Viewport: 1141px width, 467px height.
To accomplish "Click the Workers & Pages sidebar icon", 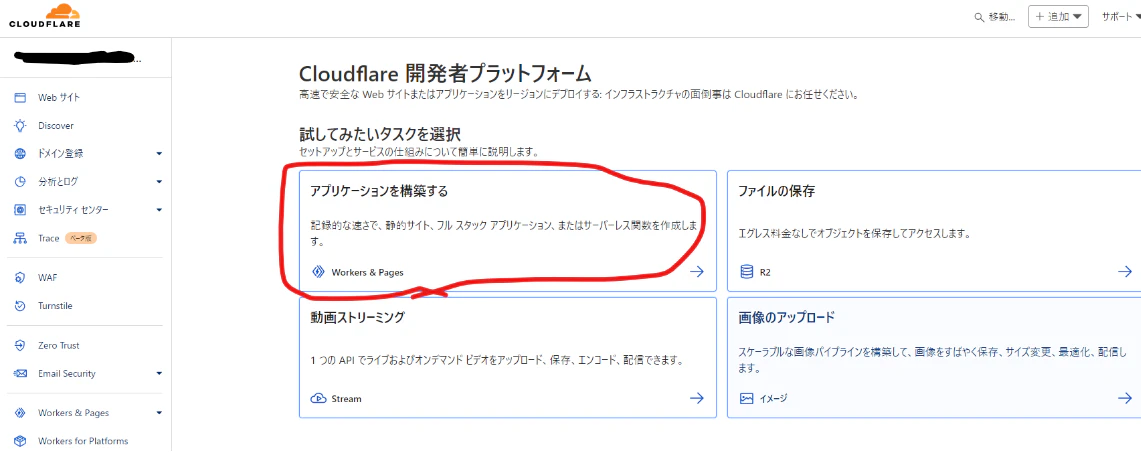I will (x=20, y=413).
